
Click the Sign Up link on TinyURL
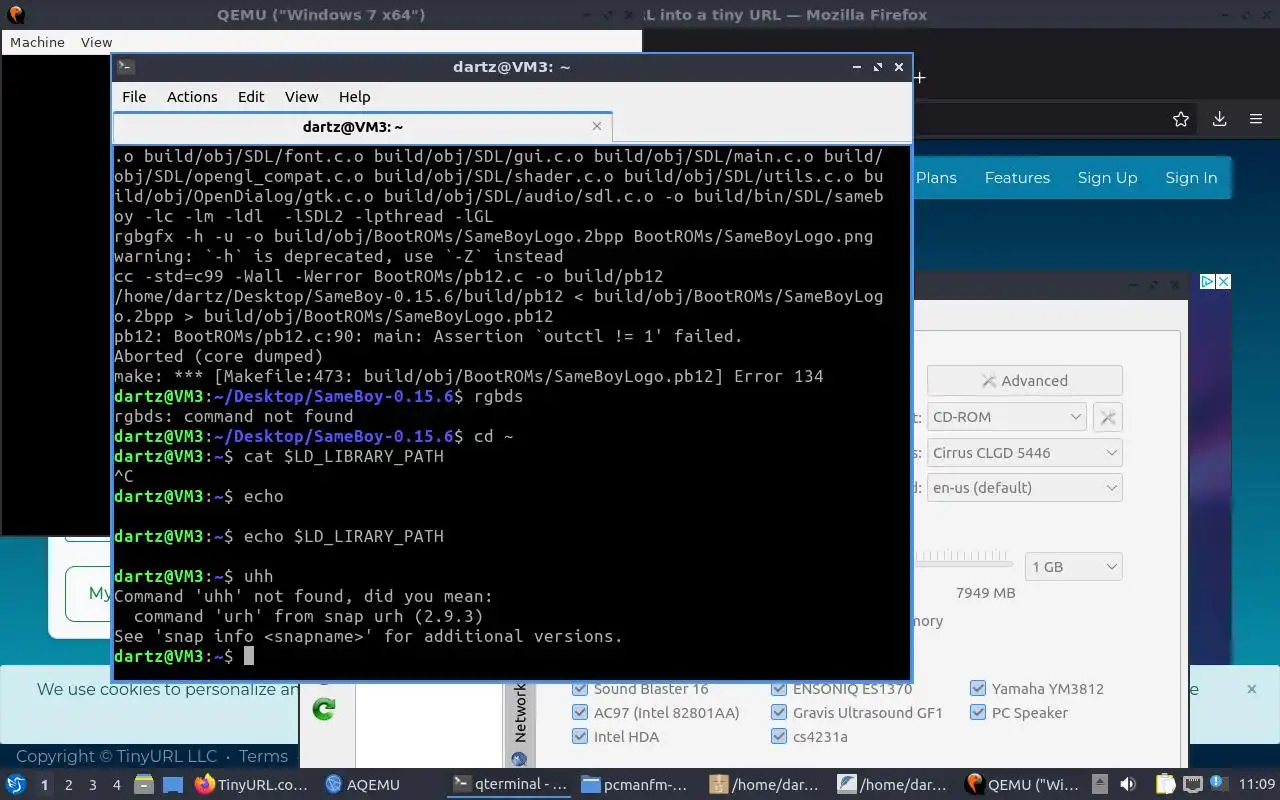click(x=1107, y=178)
